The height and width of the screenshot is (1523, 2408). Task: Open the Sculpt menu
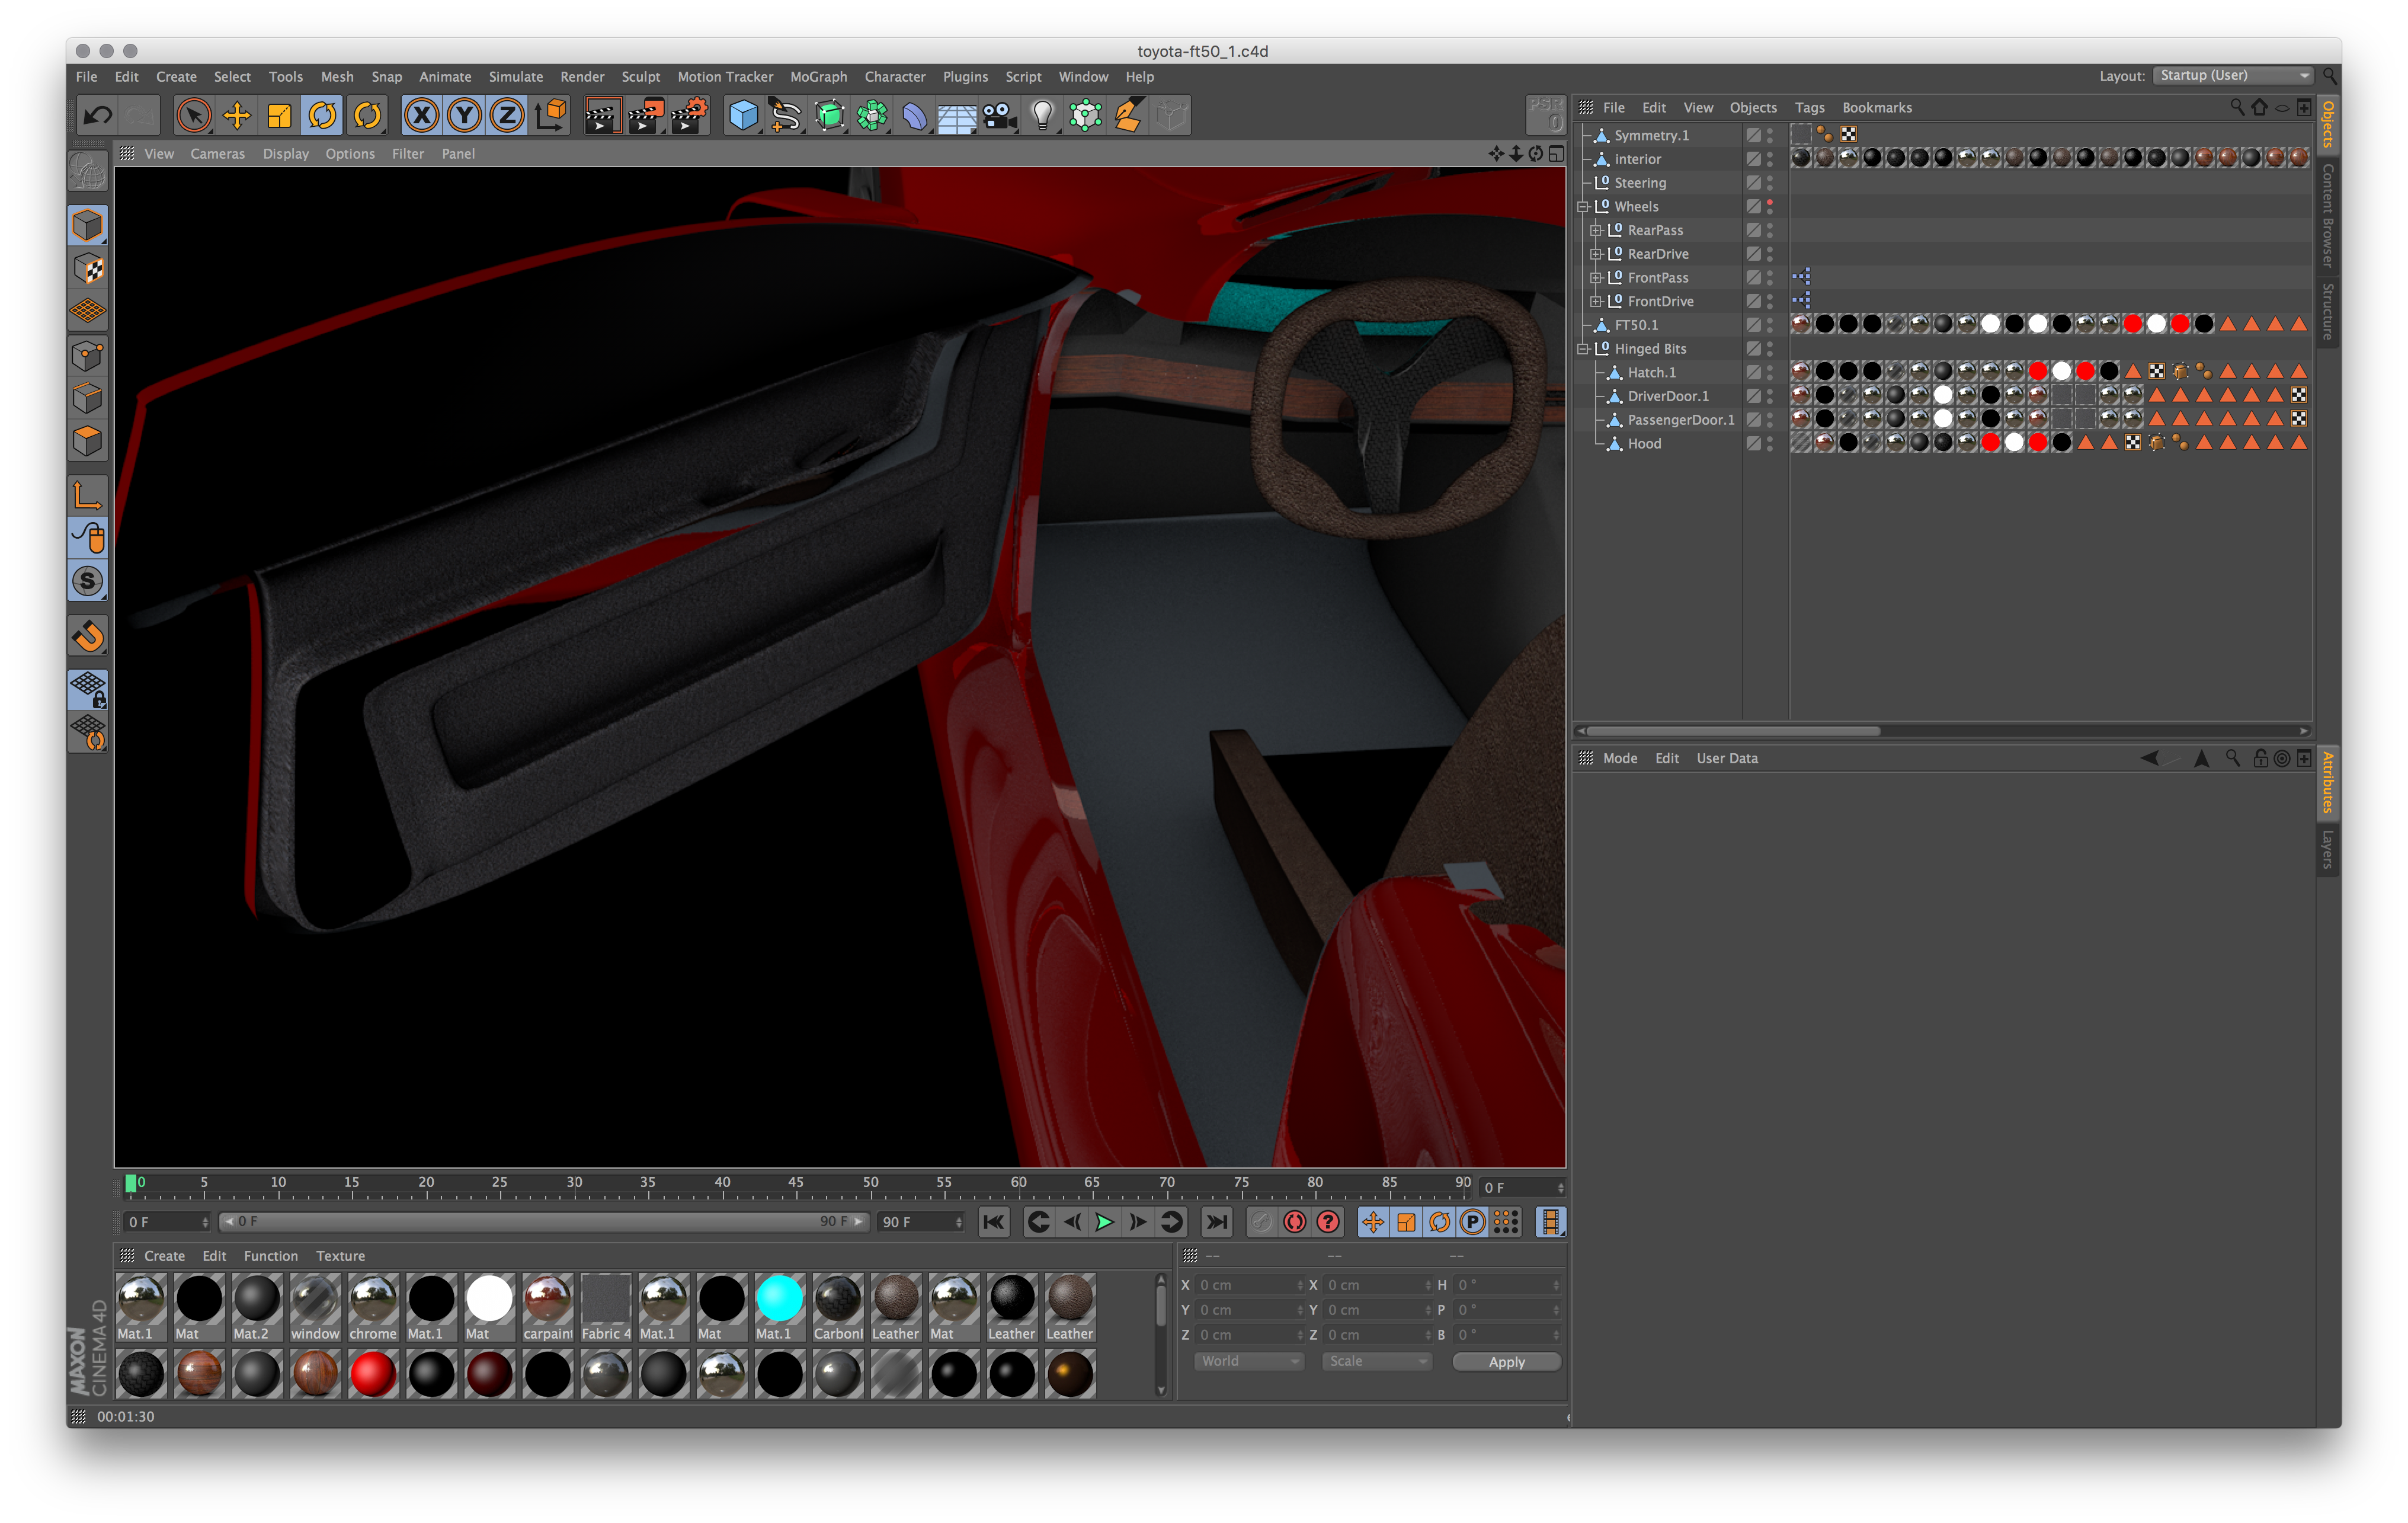(x=640, y=77)
